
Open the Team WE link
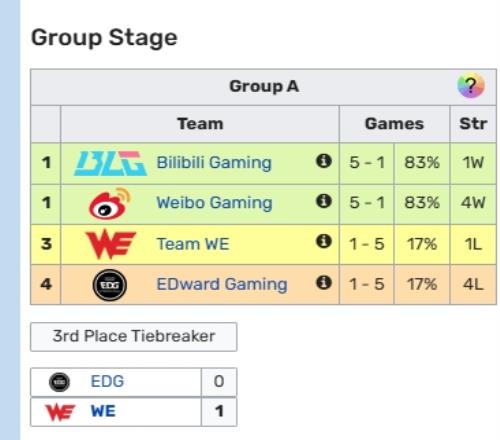(193, 244)
